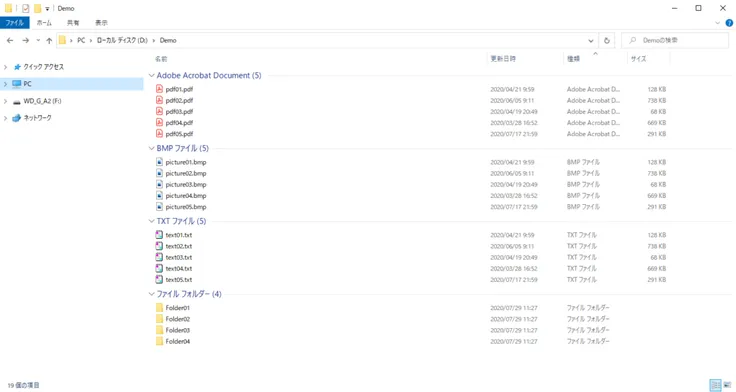Screen dimensions: 736x392
Task: Go back with the back arrow
Action: coord(10,40)
